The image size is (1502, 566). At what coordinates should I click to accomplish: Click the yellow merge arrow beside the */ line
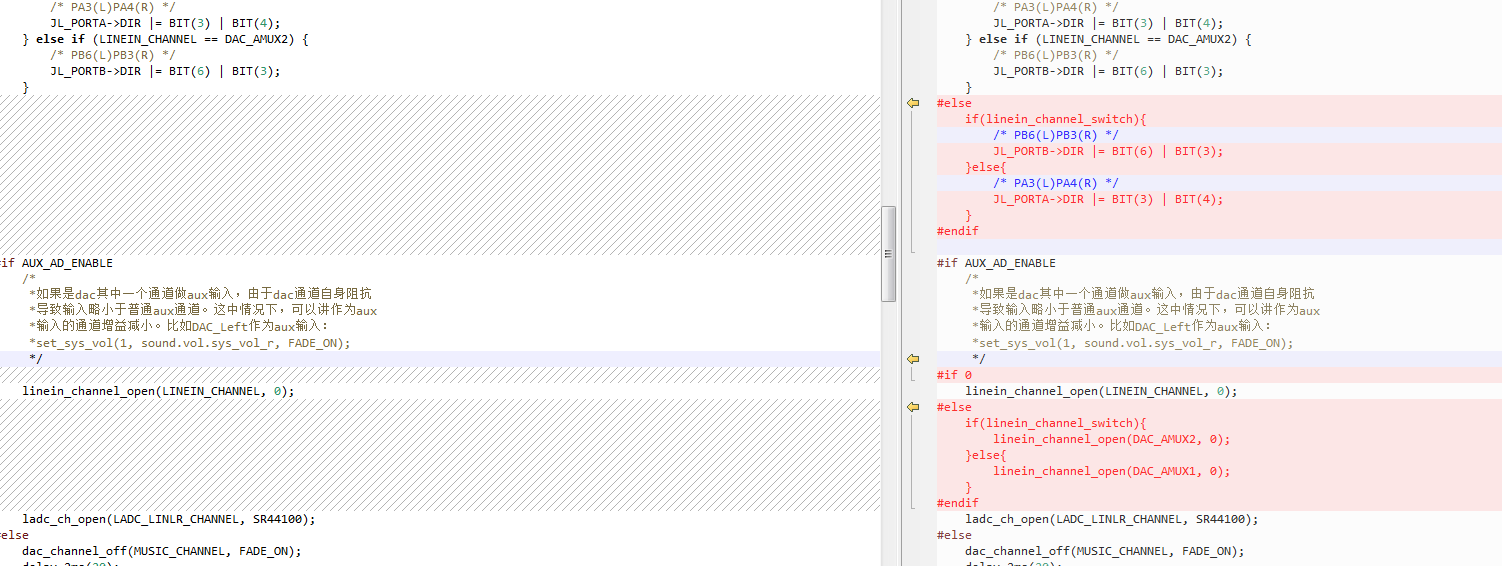(x=912, y=359)
